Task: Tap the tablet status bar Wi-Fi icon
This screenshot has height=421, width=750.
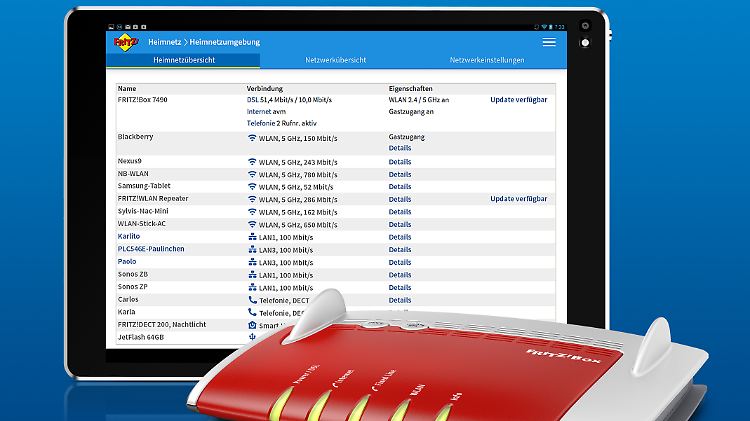Action: tap(544, 27)
